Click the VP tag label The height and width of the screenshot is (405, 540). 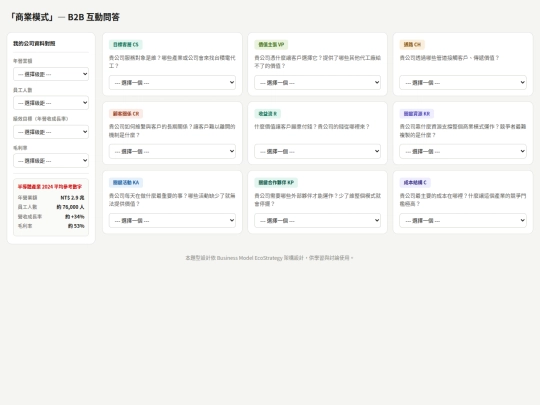pos(271,44)
